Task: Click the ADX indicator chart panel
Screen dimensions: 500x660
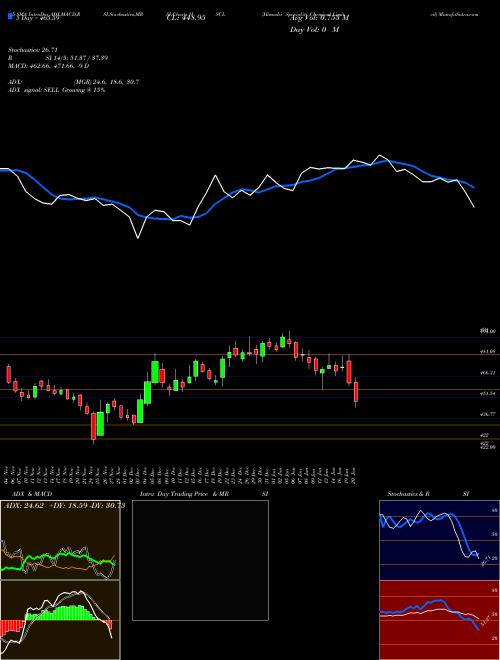Action: tap(60, 540)
